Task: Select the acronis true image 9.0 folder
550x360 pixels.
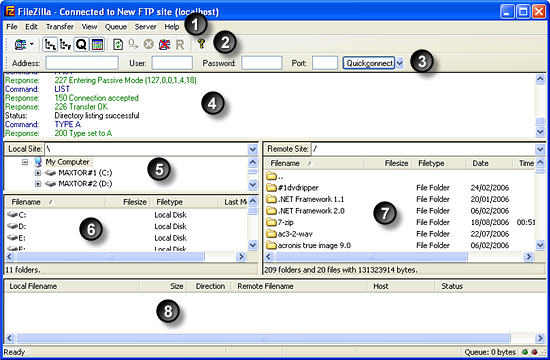Action: tap(309, 245)
